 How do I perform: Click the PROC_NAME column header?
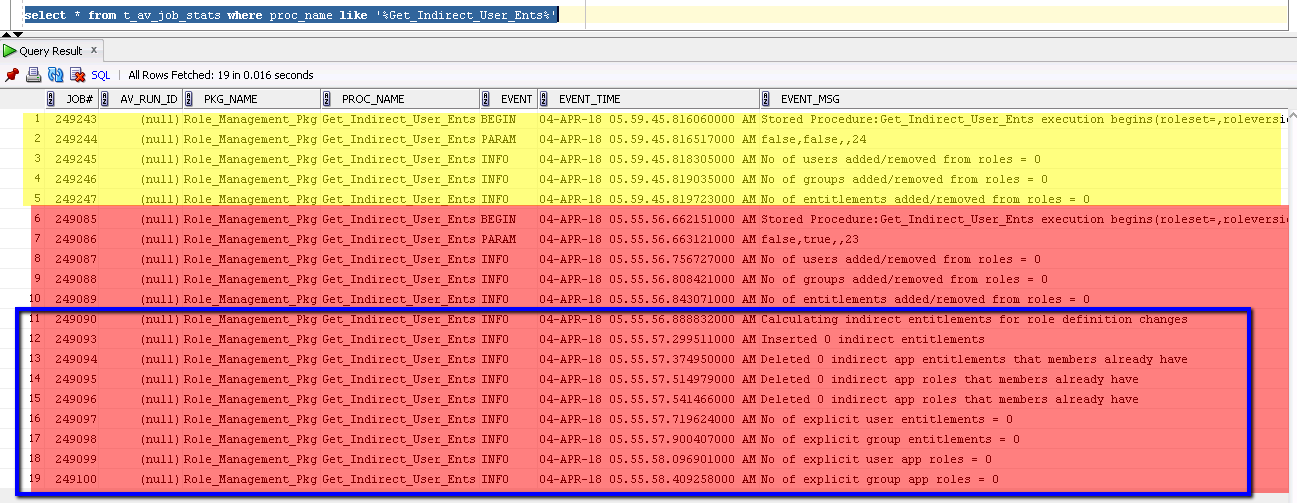[373, 99]
